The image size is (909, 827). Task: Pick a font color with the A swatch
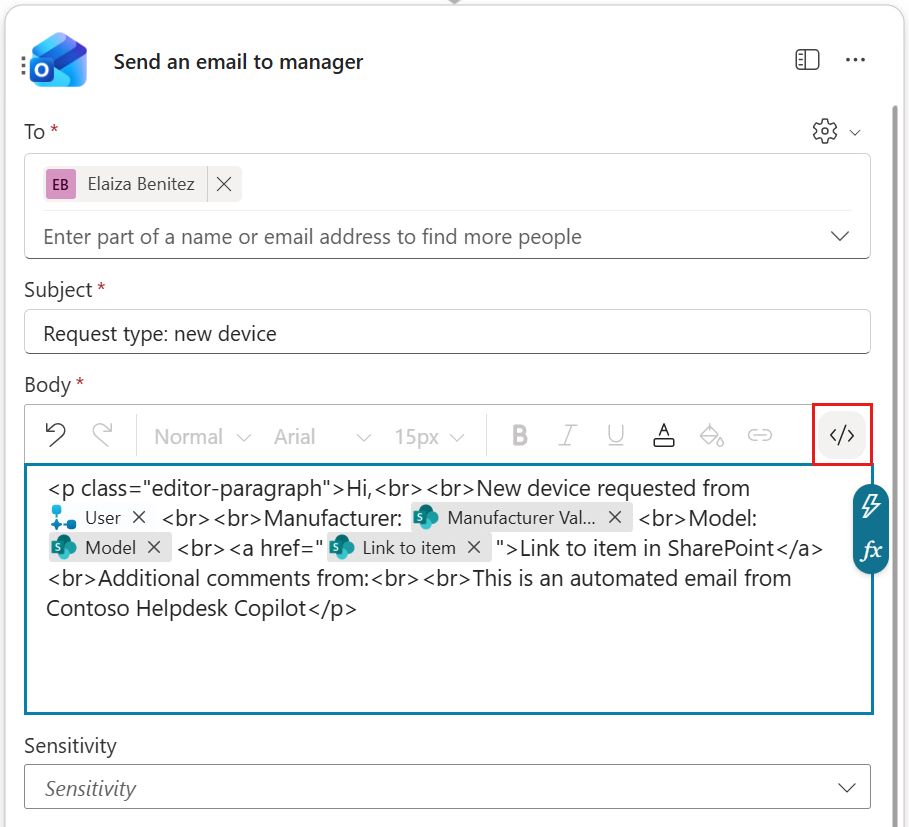(663, 435)
